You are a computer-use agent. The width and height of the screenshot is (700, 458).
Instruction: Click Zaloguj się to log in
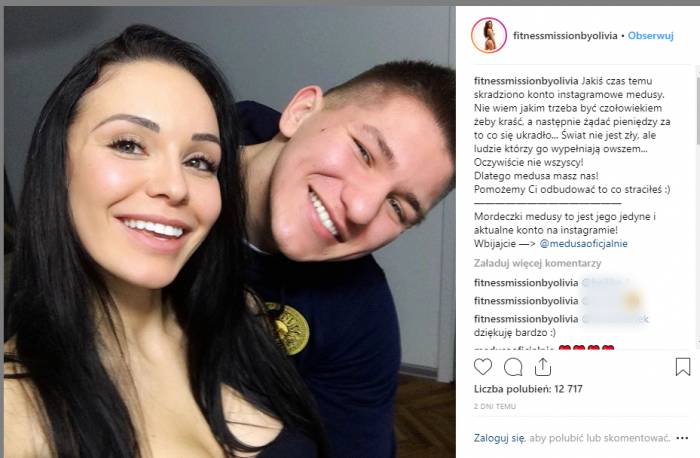pos(500,438)
